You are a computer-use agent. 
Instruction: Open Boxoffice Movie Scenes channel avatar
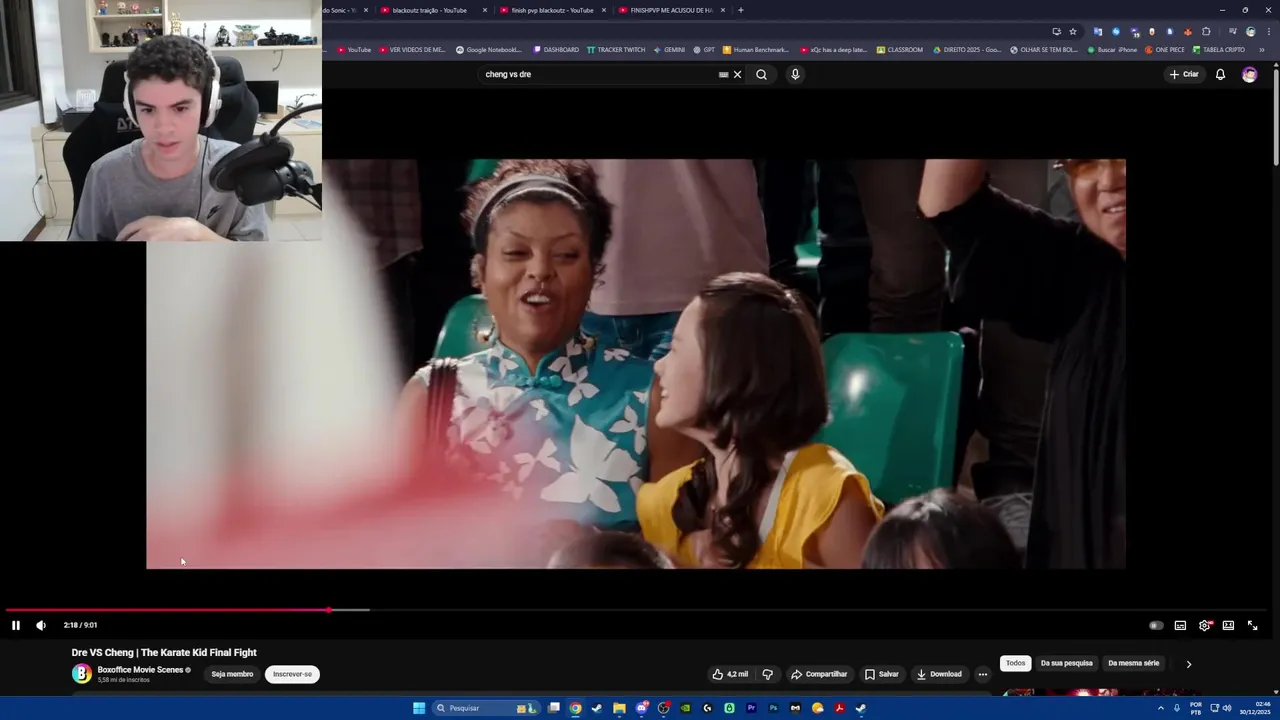tap(81, 674)
